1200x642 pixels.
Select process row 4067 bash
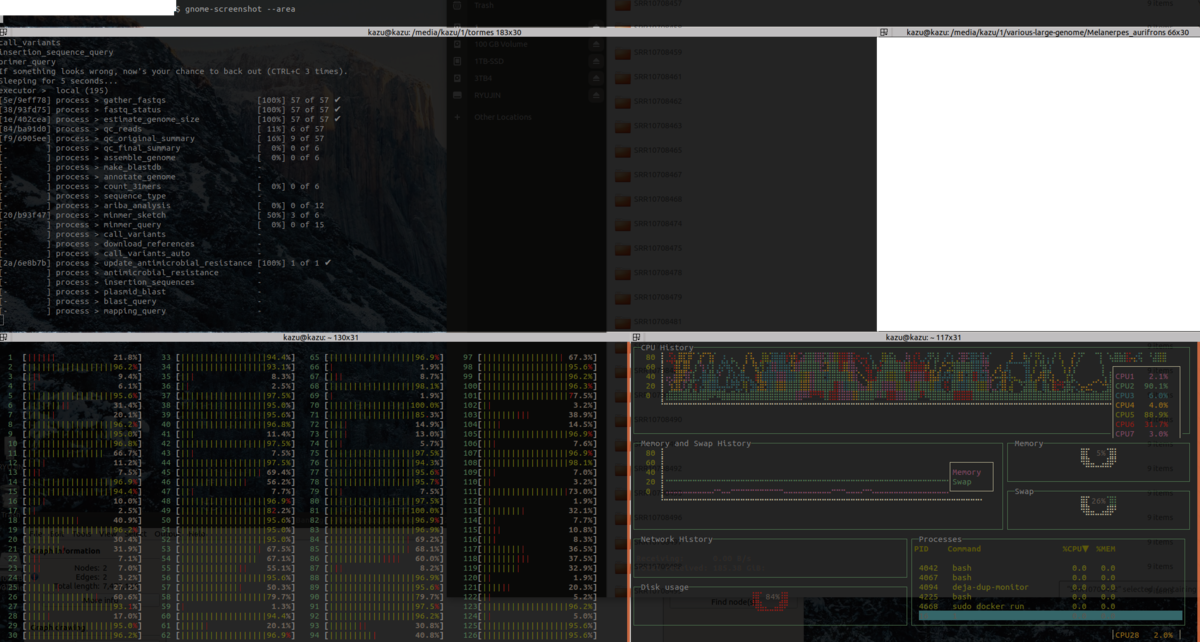click(1050, 577)
